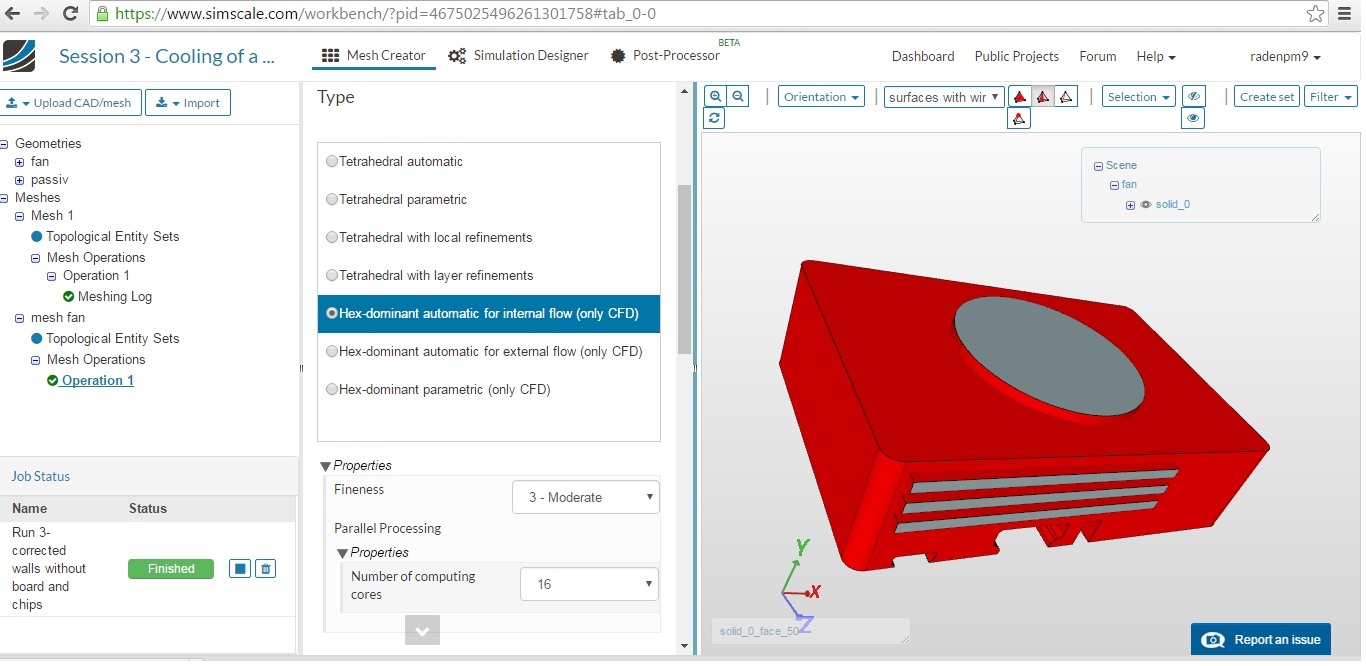Click the scroll-down chevron button below properties

[422, 630]
